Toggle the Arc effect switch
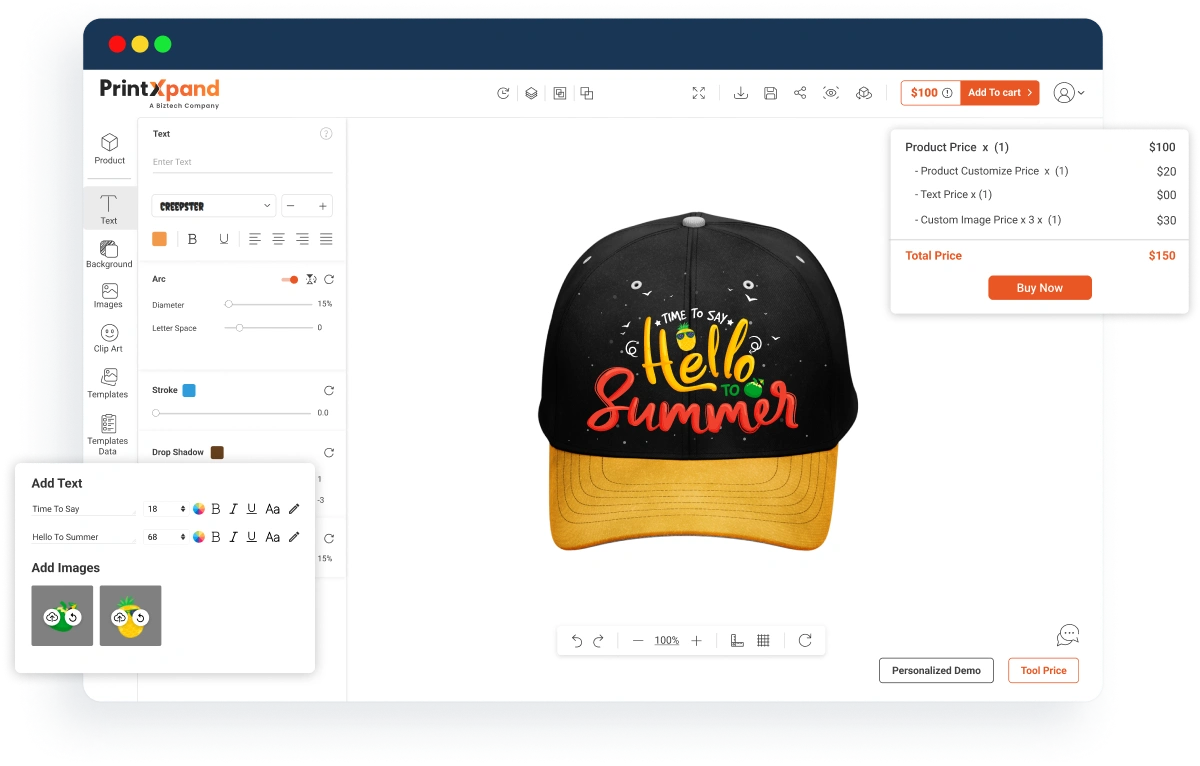 290,280
